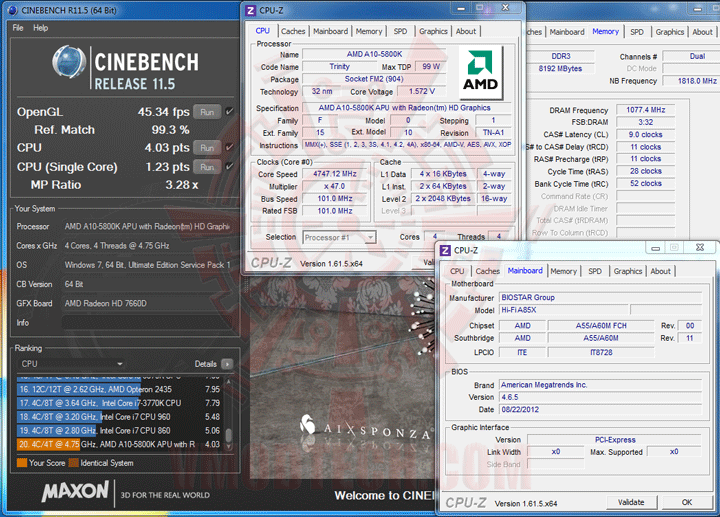
Task: Click the AIXSPONZA logo in render view
Action: click(365, 427)
